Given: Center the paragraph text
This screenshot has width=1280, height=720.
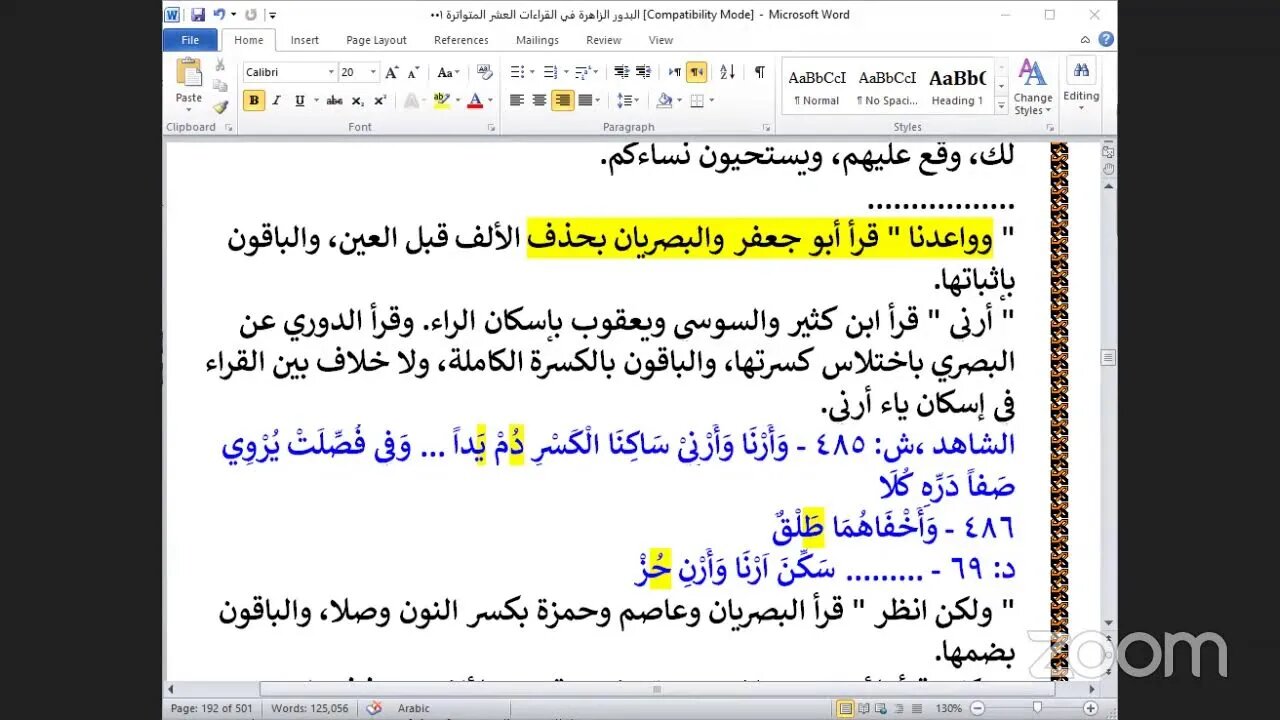Looking at the screenshot, I should click(x=539, y=100).
